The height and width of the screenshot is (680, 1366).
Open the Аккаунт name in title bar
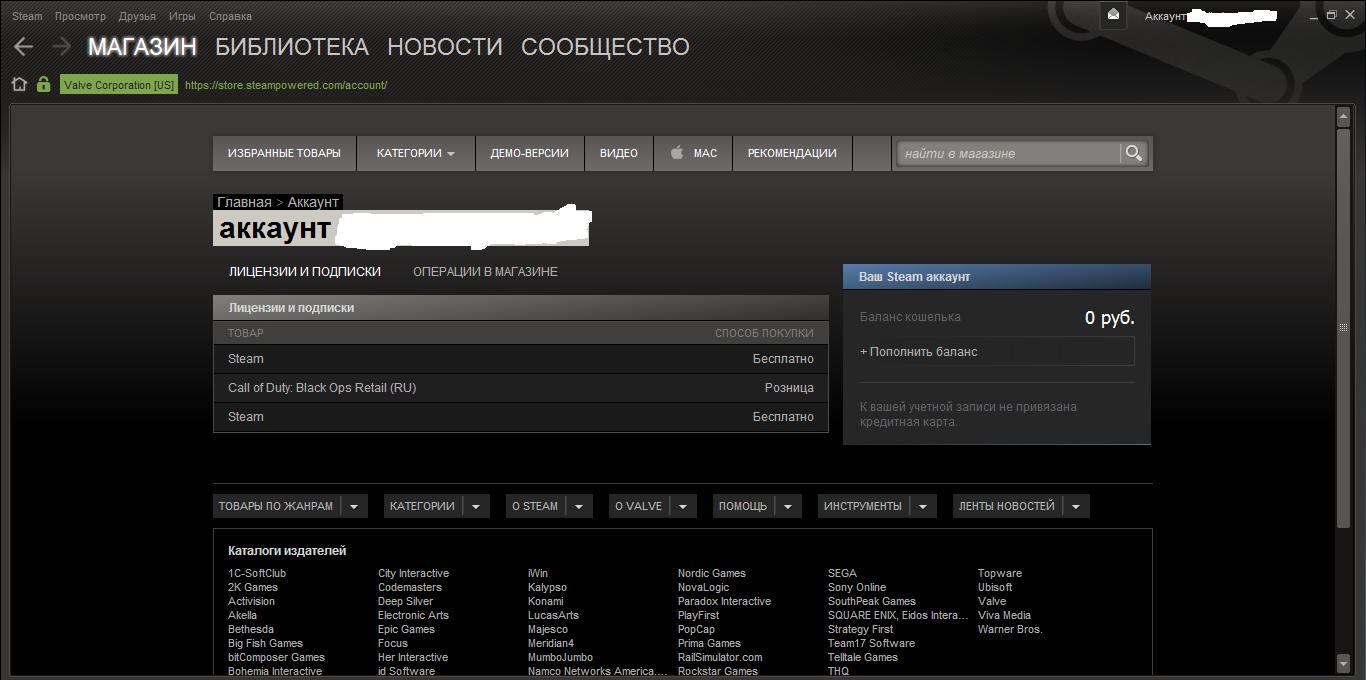pyautogui.click(x=1211, y=16)
